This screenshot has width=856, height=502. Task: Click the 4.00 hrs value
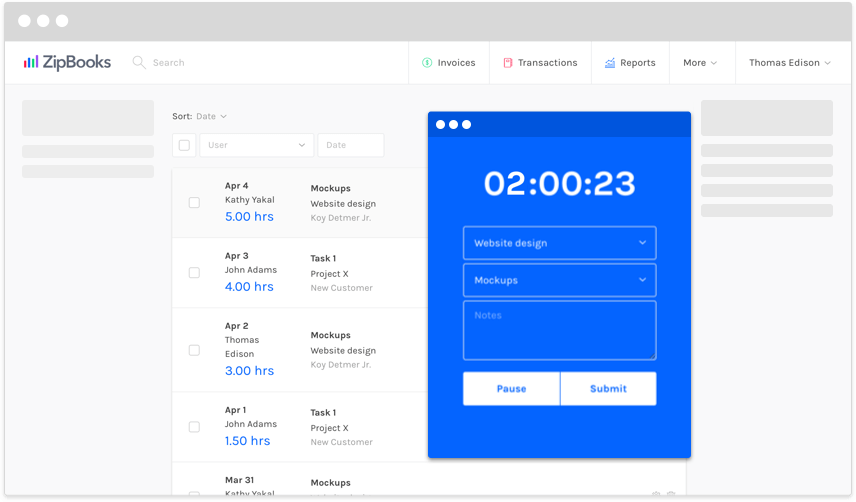click(249, 286)
